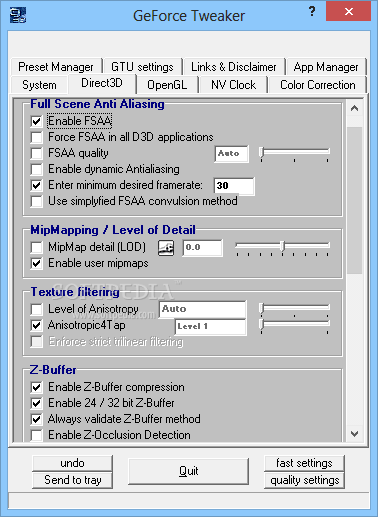
Task: Click the scrollbar up arrow
Action: point(354,108)
